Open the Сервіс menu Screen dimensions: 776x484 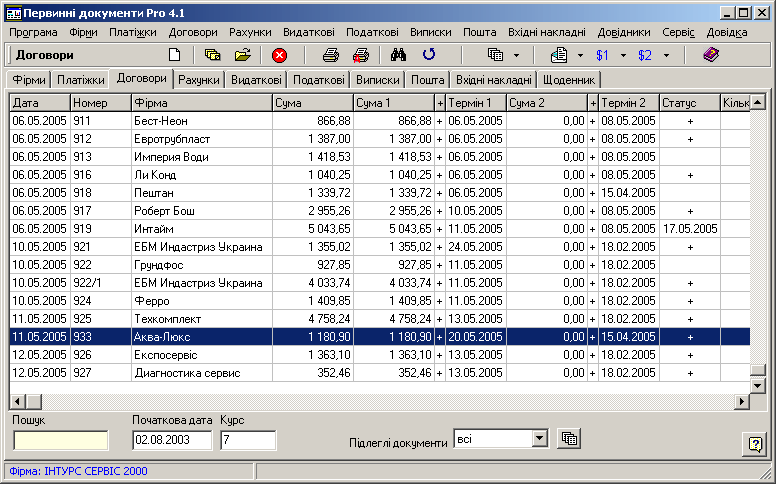point(679,32)
